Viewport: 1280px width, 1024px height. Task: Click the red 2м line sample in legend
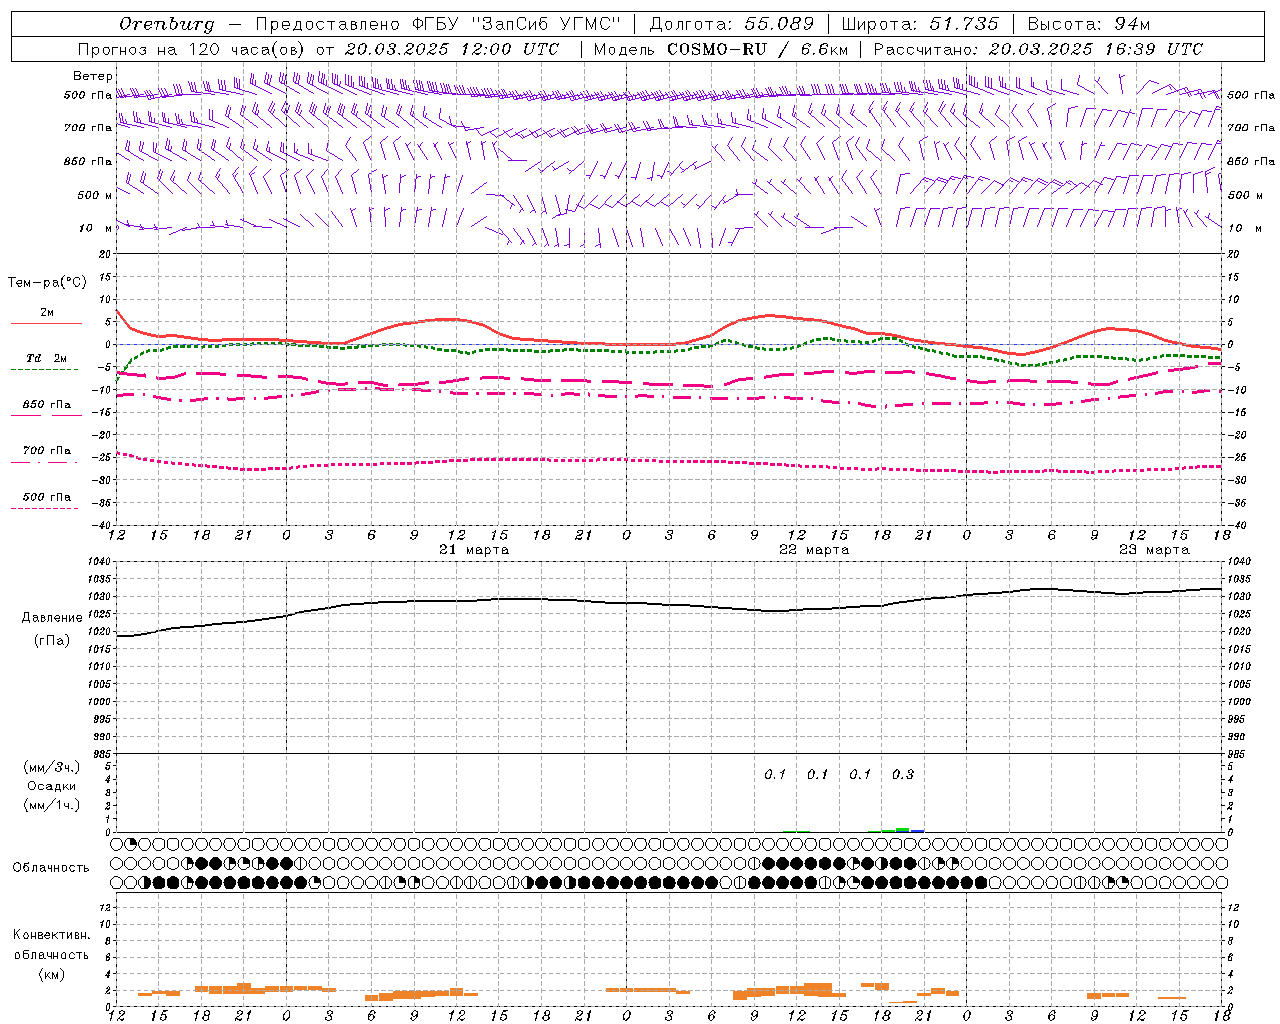point(46,324)
